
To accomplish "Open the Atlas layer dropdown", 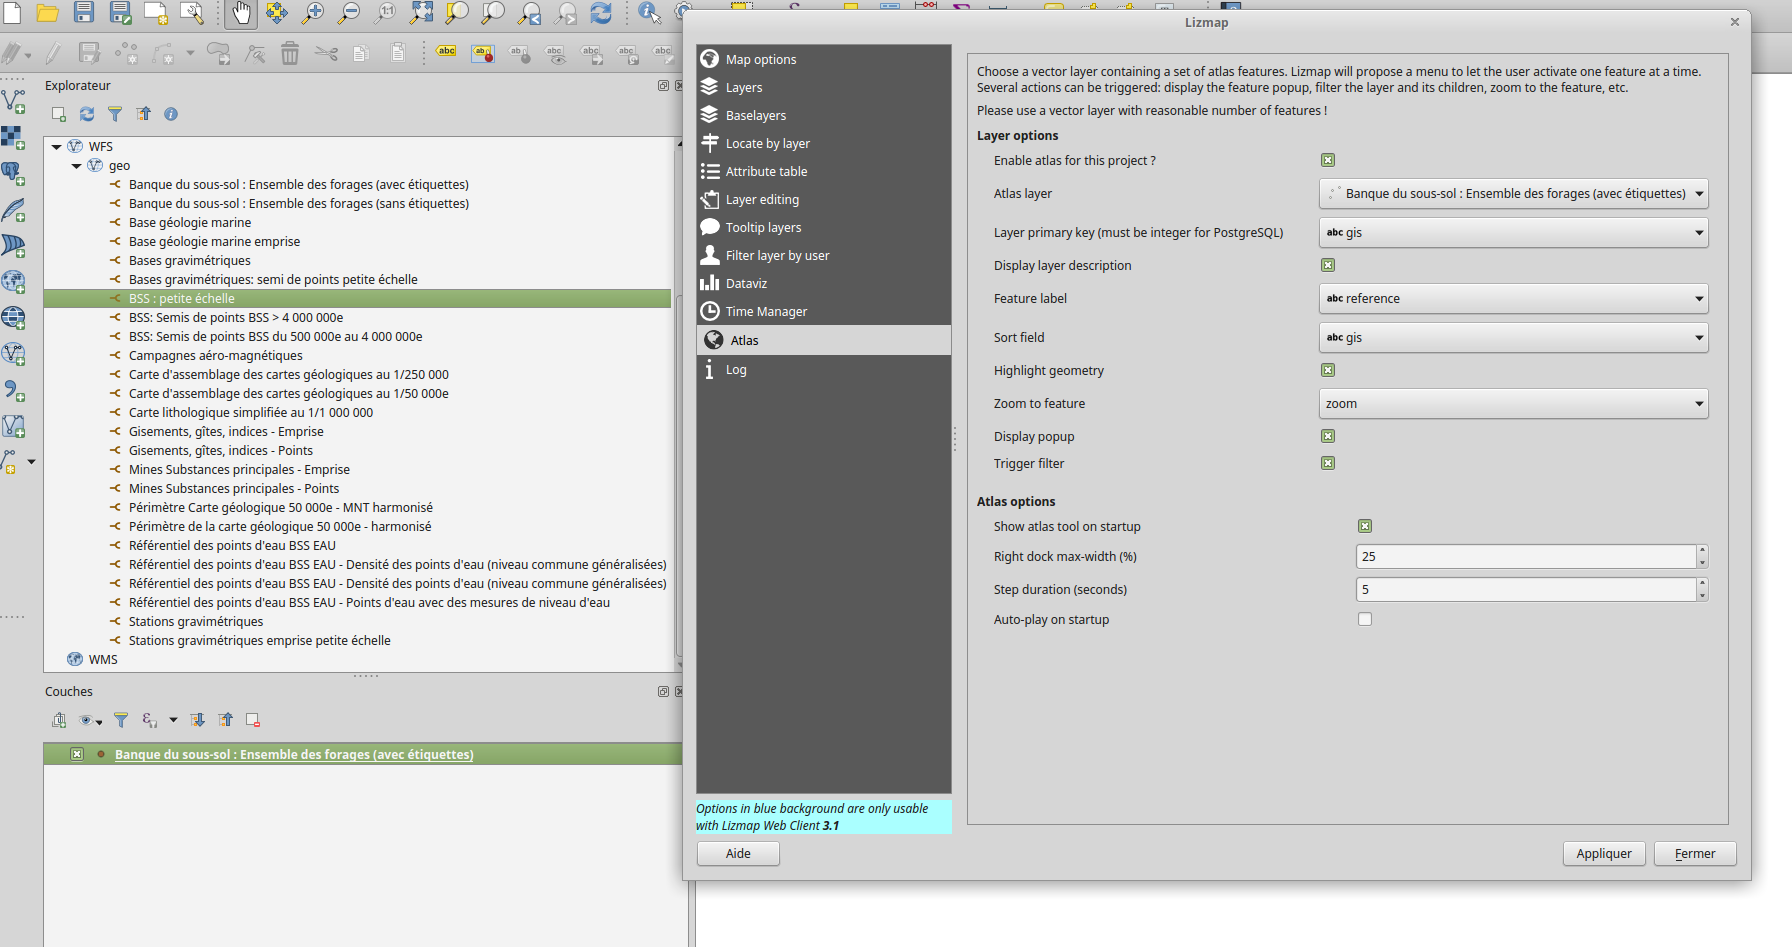I will pos(1513,193).
